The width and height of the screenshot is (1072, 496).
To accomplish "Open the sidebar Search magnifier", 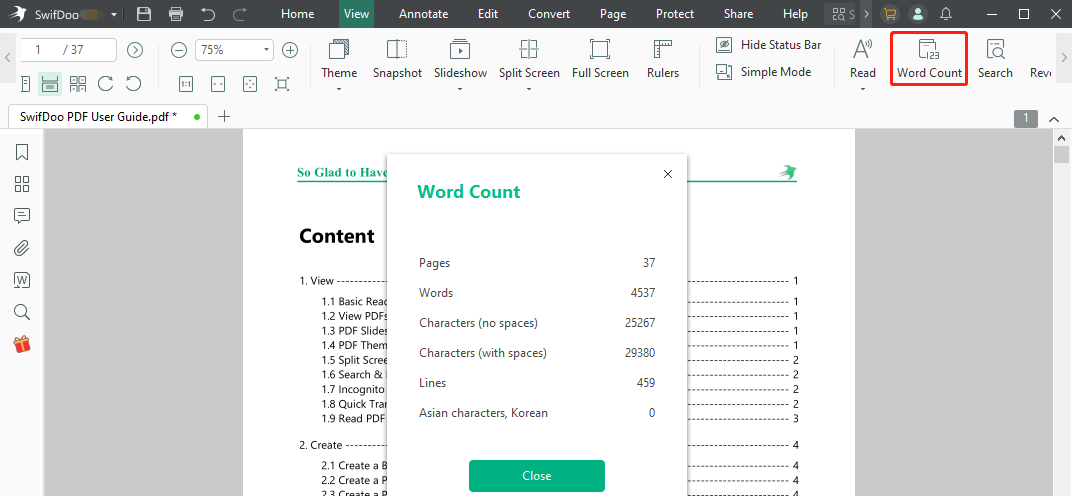I will (22, 312).
